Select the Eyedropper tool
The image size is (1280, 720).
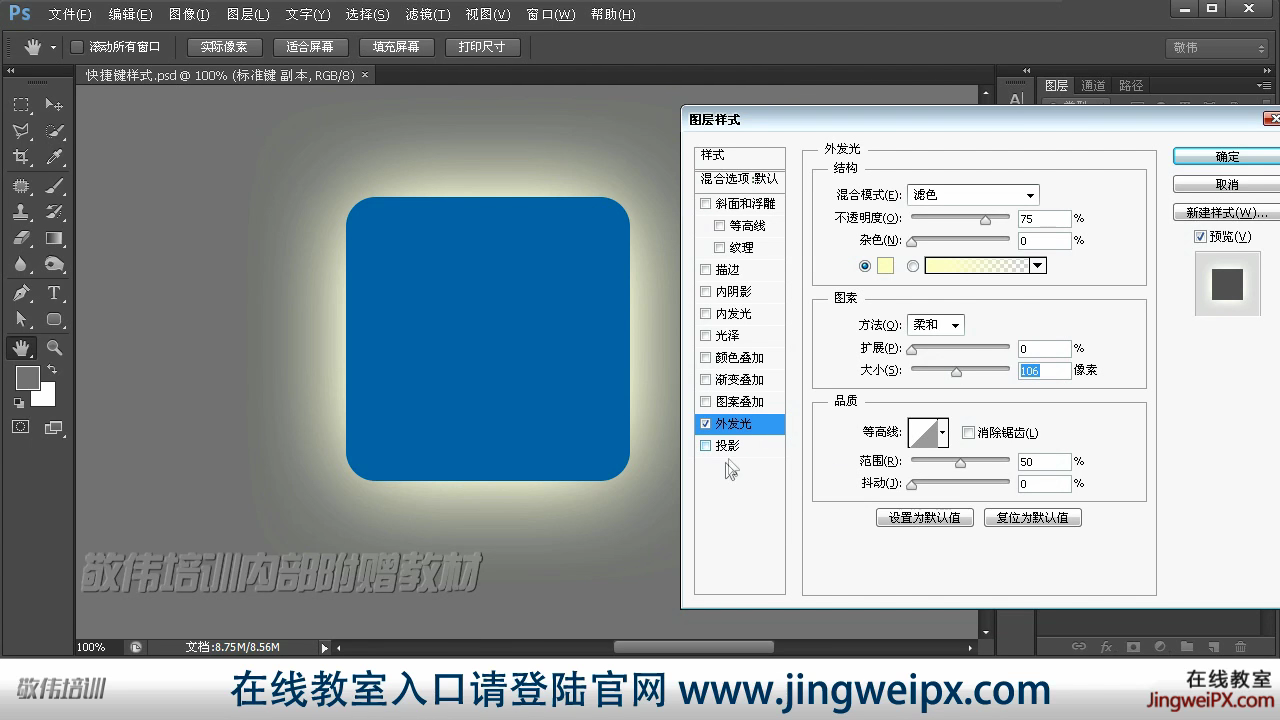tap(54, 157)
